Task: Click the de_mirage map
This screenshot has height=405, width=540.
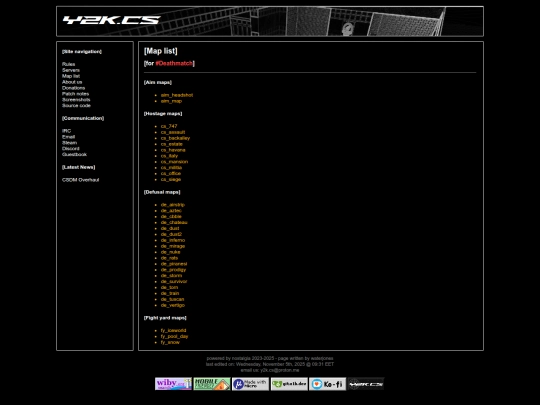Action: click(173, 246)
